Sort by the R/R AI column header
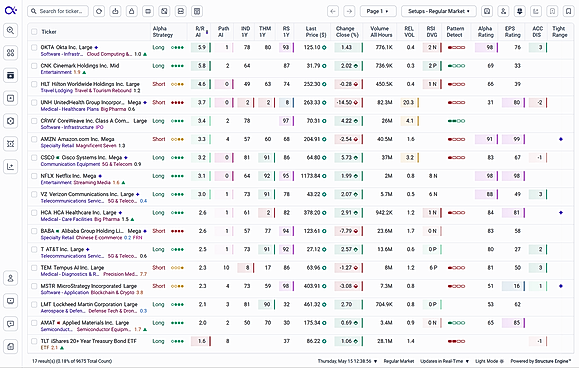This screenshot has width=579, height=368. coord(200,32)
